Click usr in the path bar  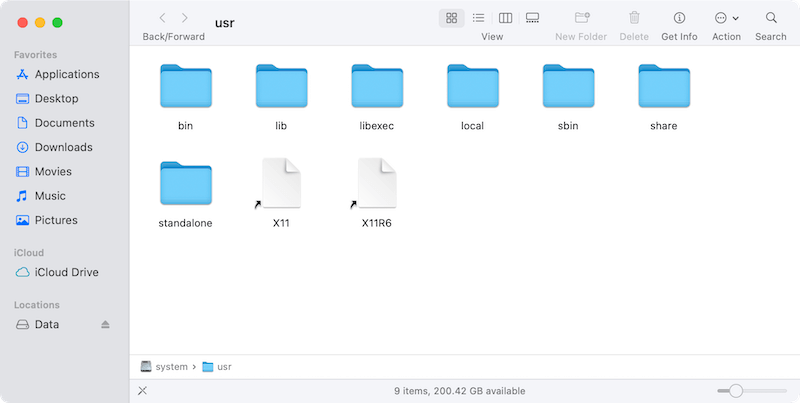[x=217, y=367]
